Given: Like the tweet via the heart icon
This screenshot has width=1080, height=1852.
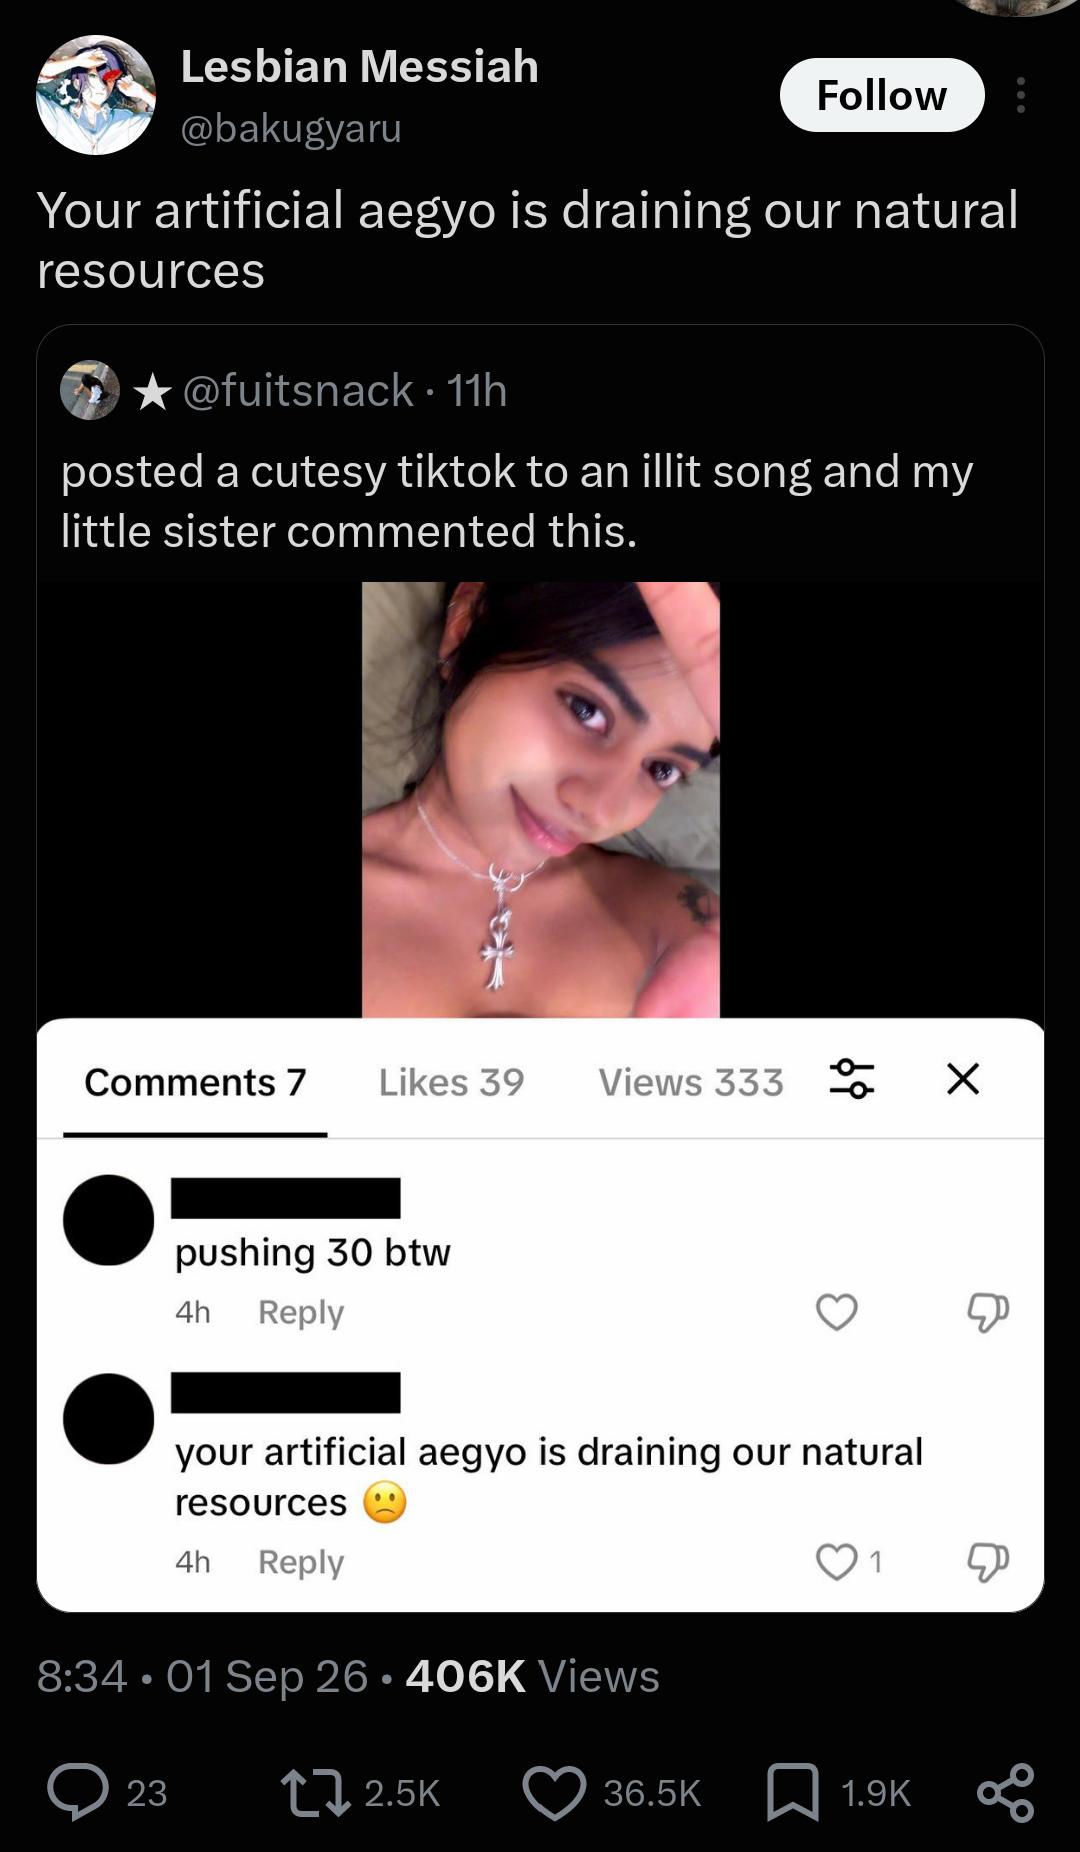Looking at the screenshot, I should [554, 1792].
